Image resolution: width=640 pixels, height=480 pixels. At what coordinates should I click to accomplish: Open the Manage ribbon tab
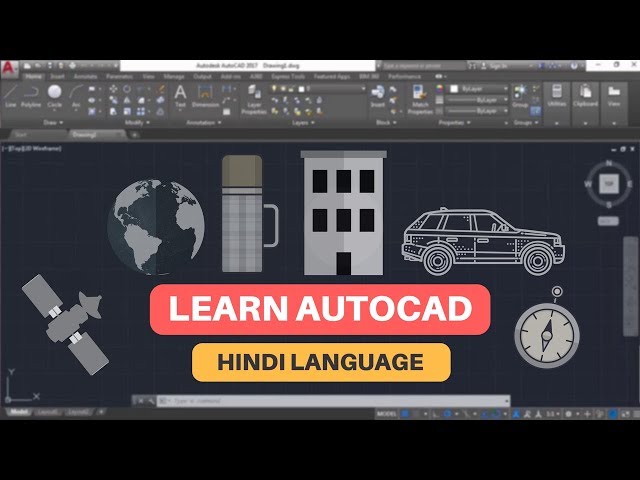click(x=174, y=76)
